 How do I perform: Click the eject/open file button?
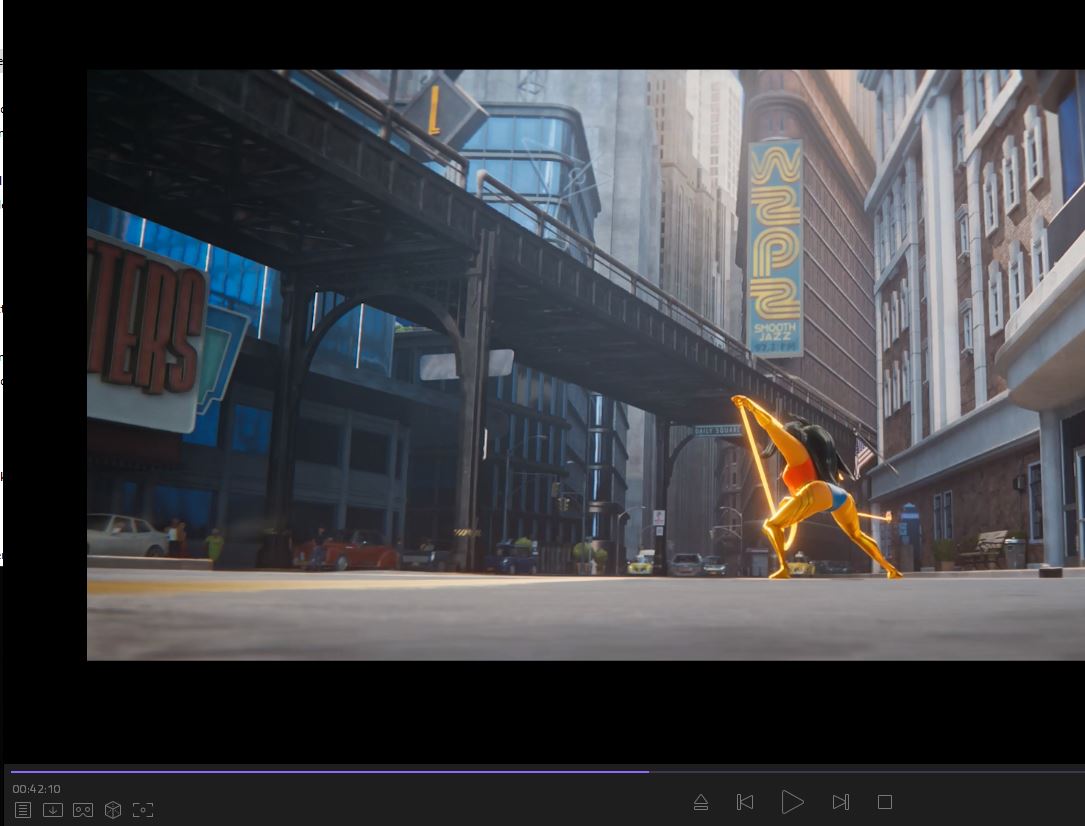pos(701,802)
